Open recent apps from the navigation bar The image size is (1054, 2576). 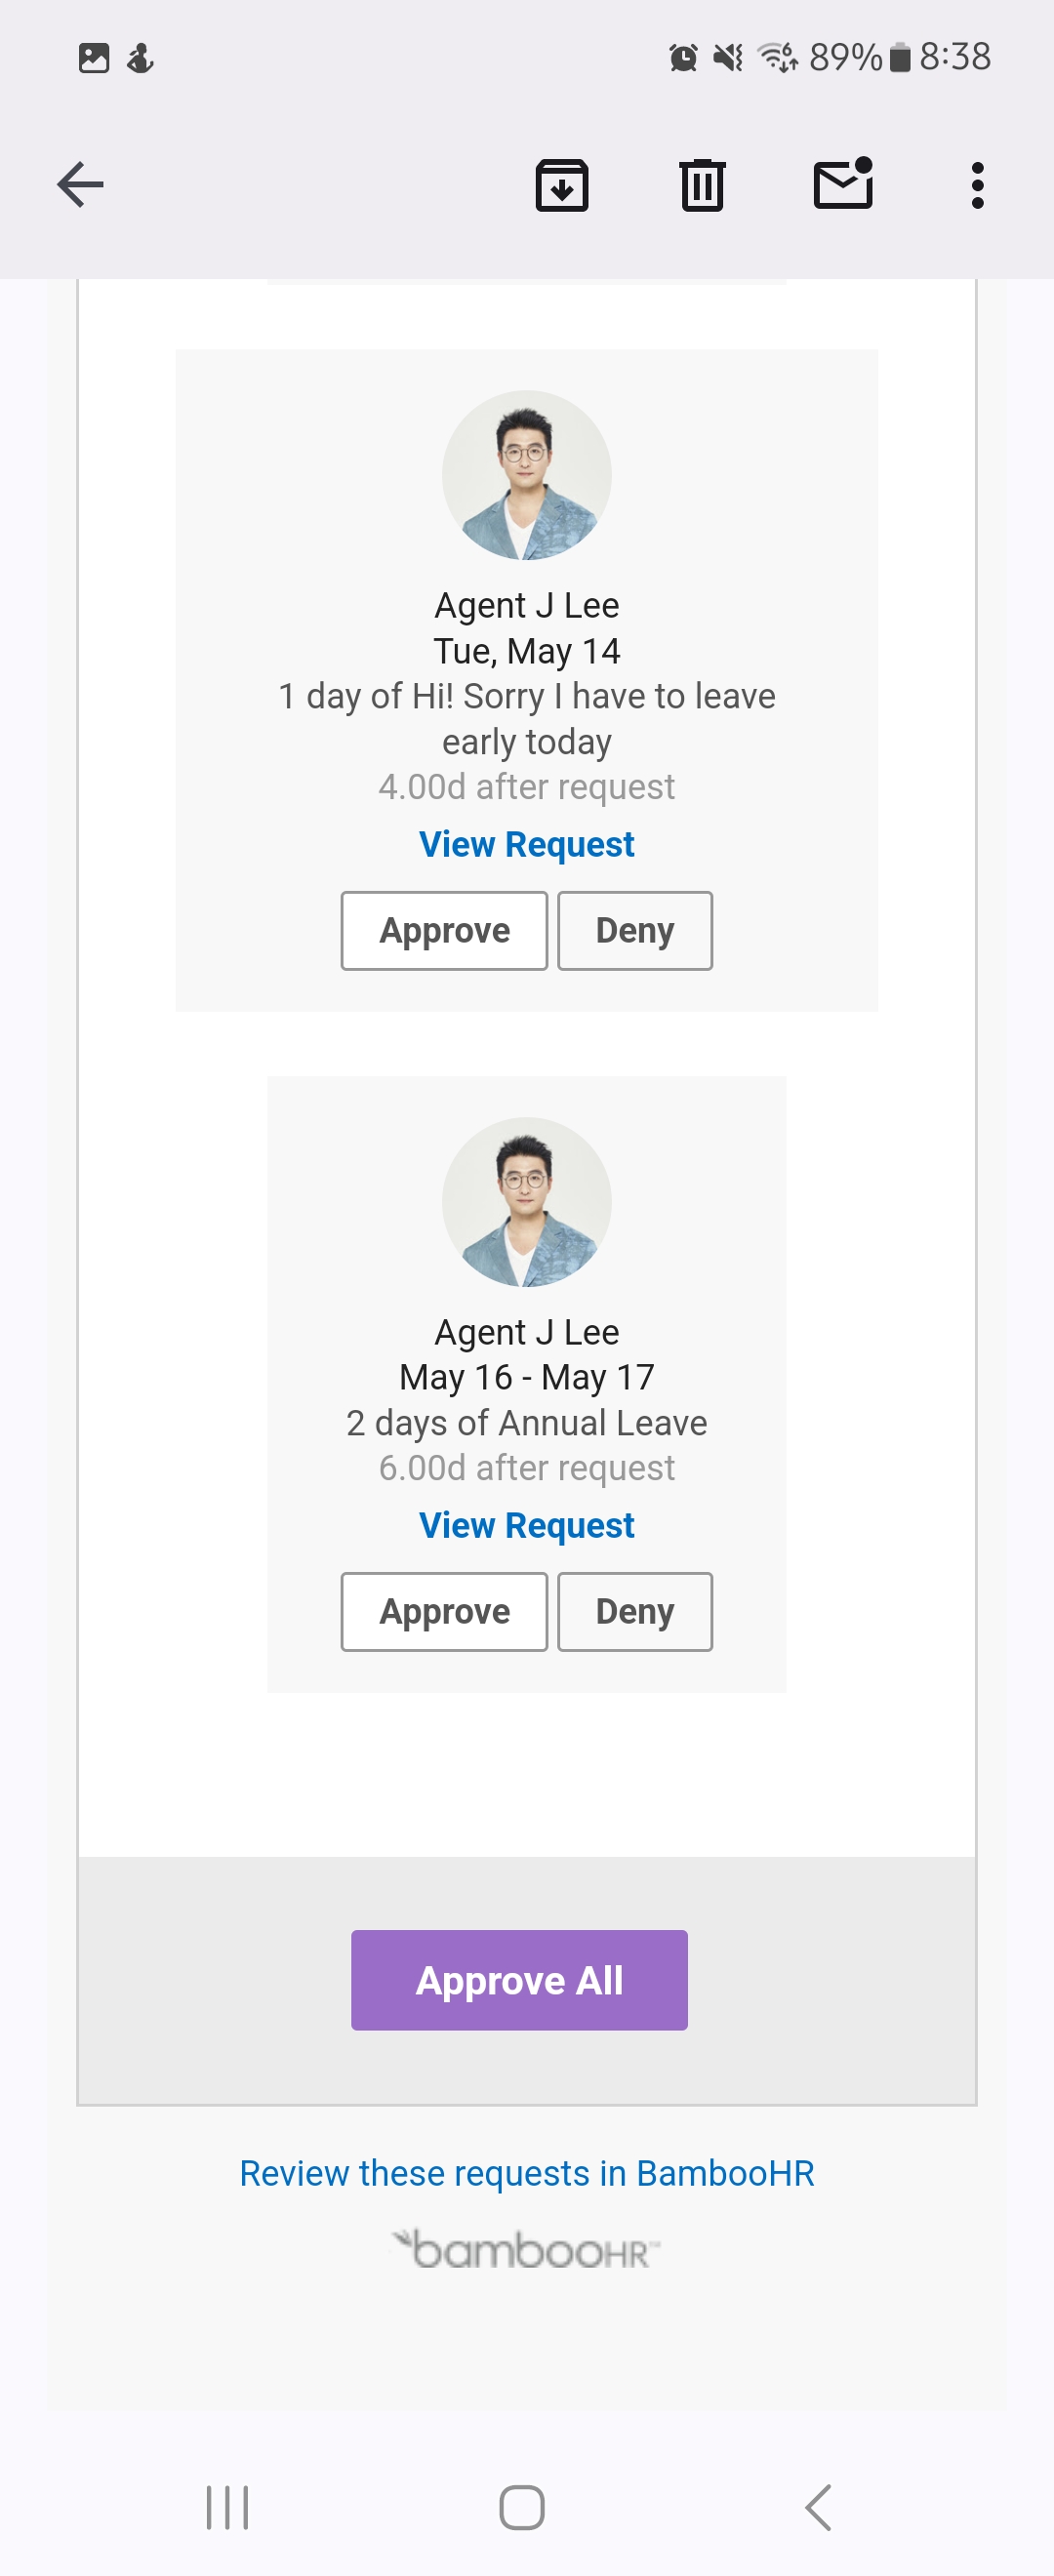click(227, 2507)
